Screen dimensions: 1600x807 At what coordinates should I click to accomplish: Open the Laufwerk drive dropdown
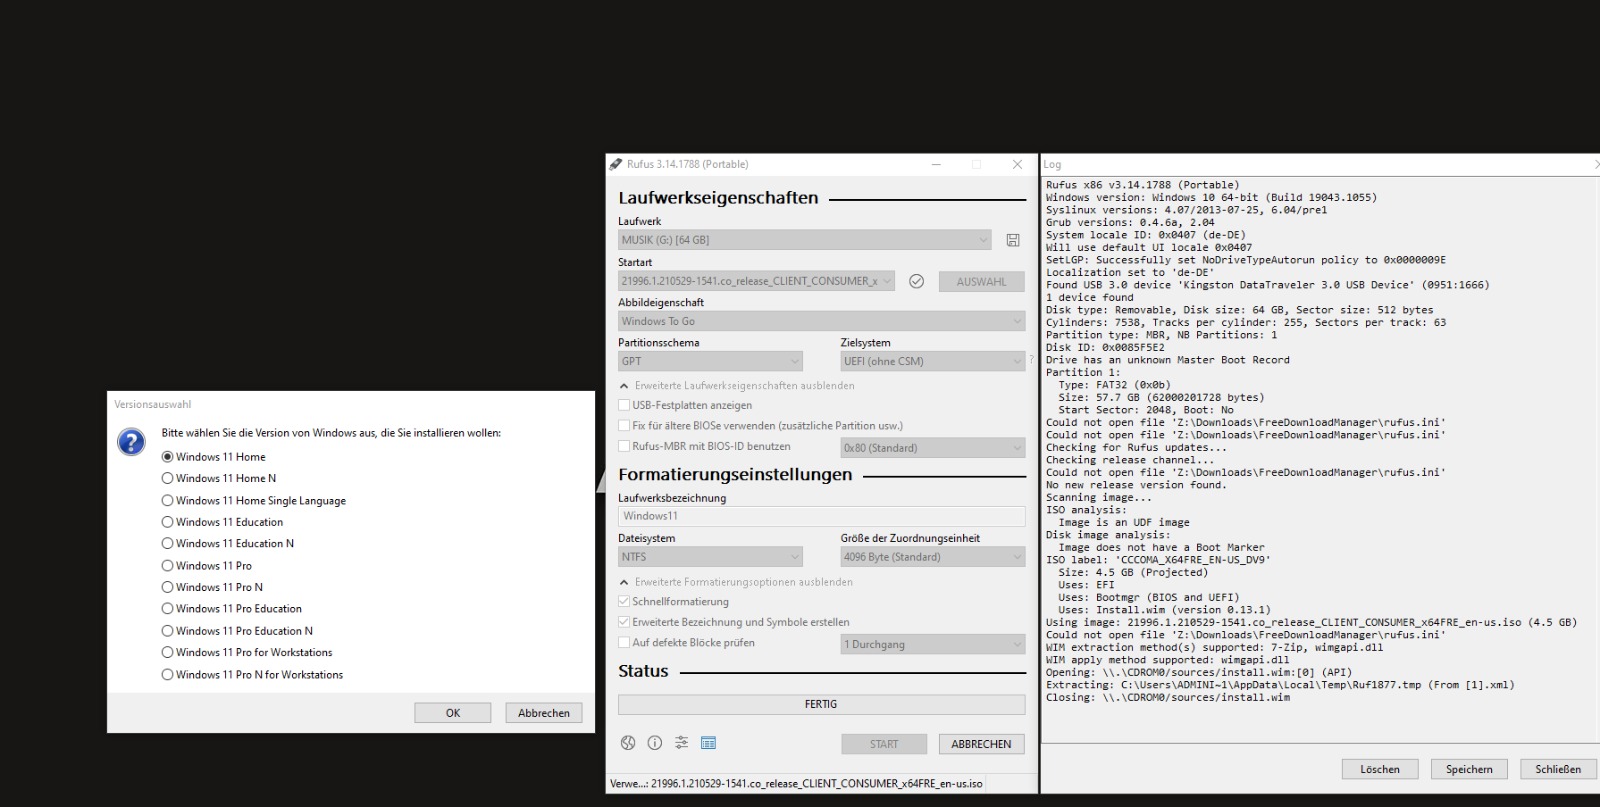coord(805,240)
